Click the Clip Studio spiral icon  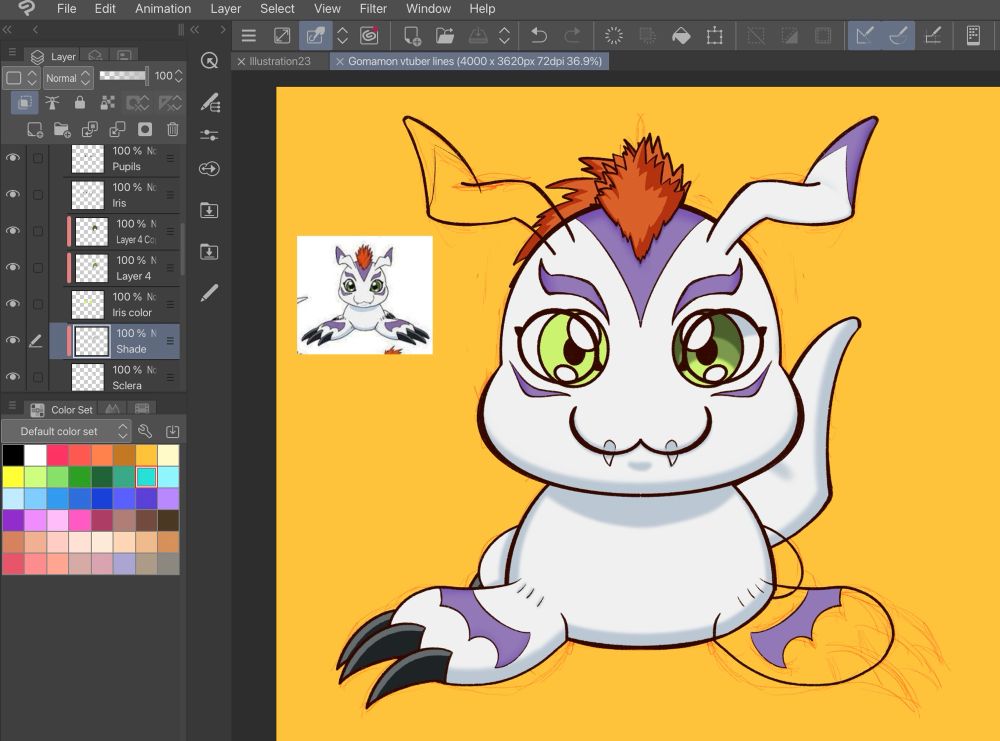369,36
